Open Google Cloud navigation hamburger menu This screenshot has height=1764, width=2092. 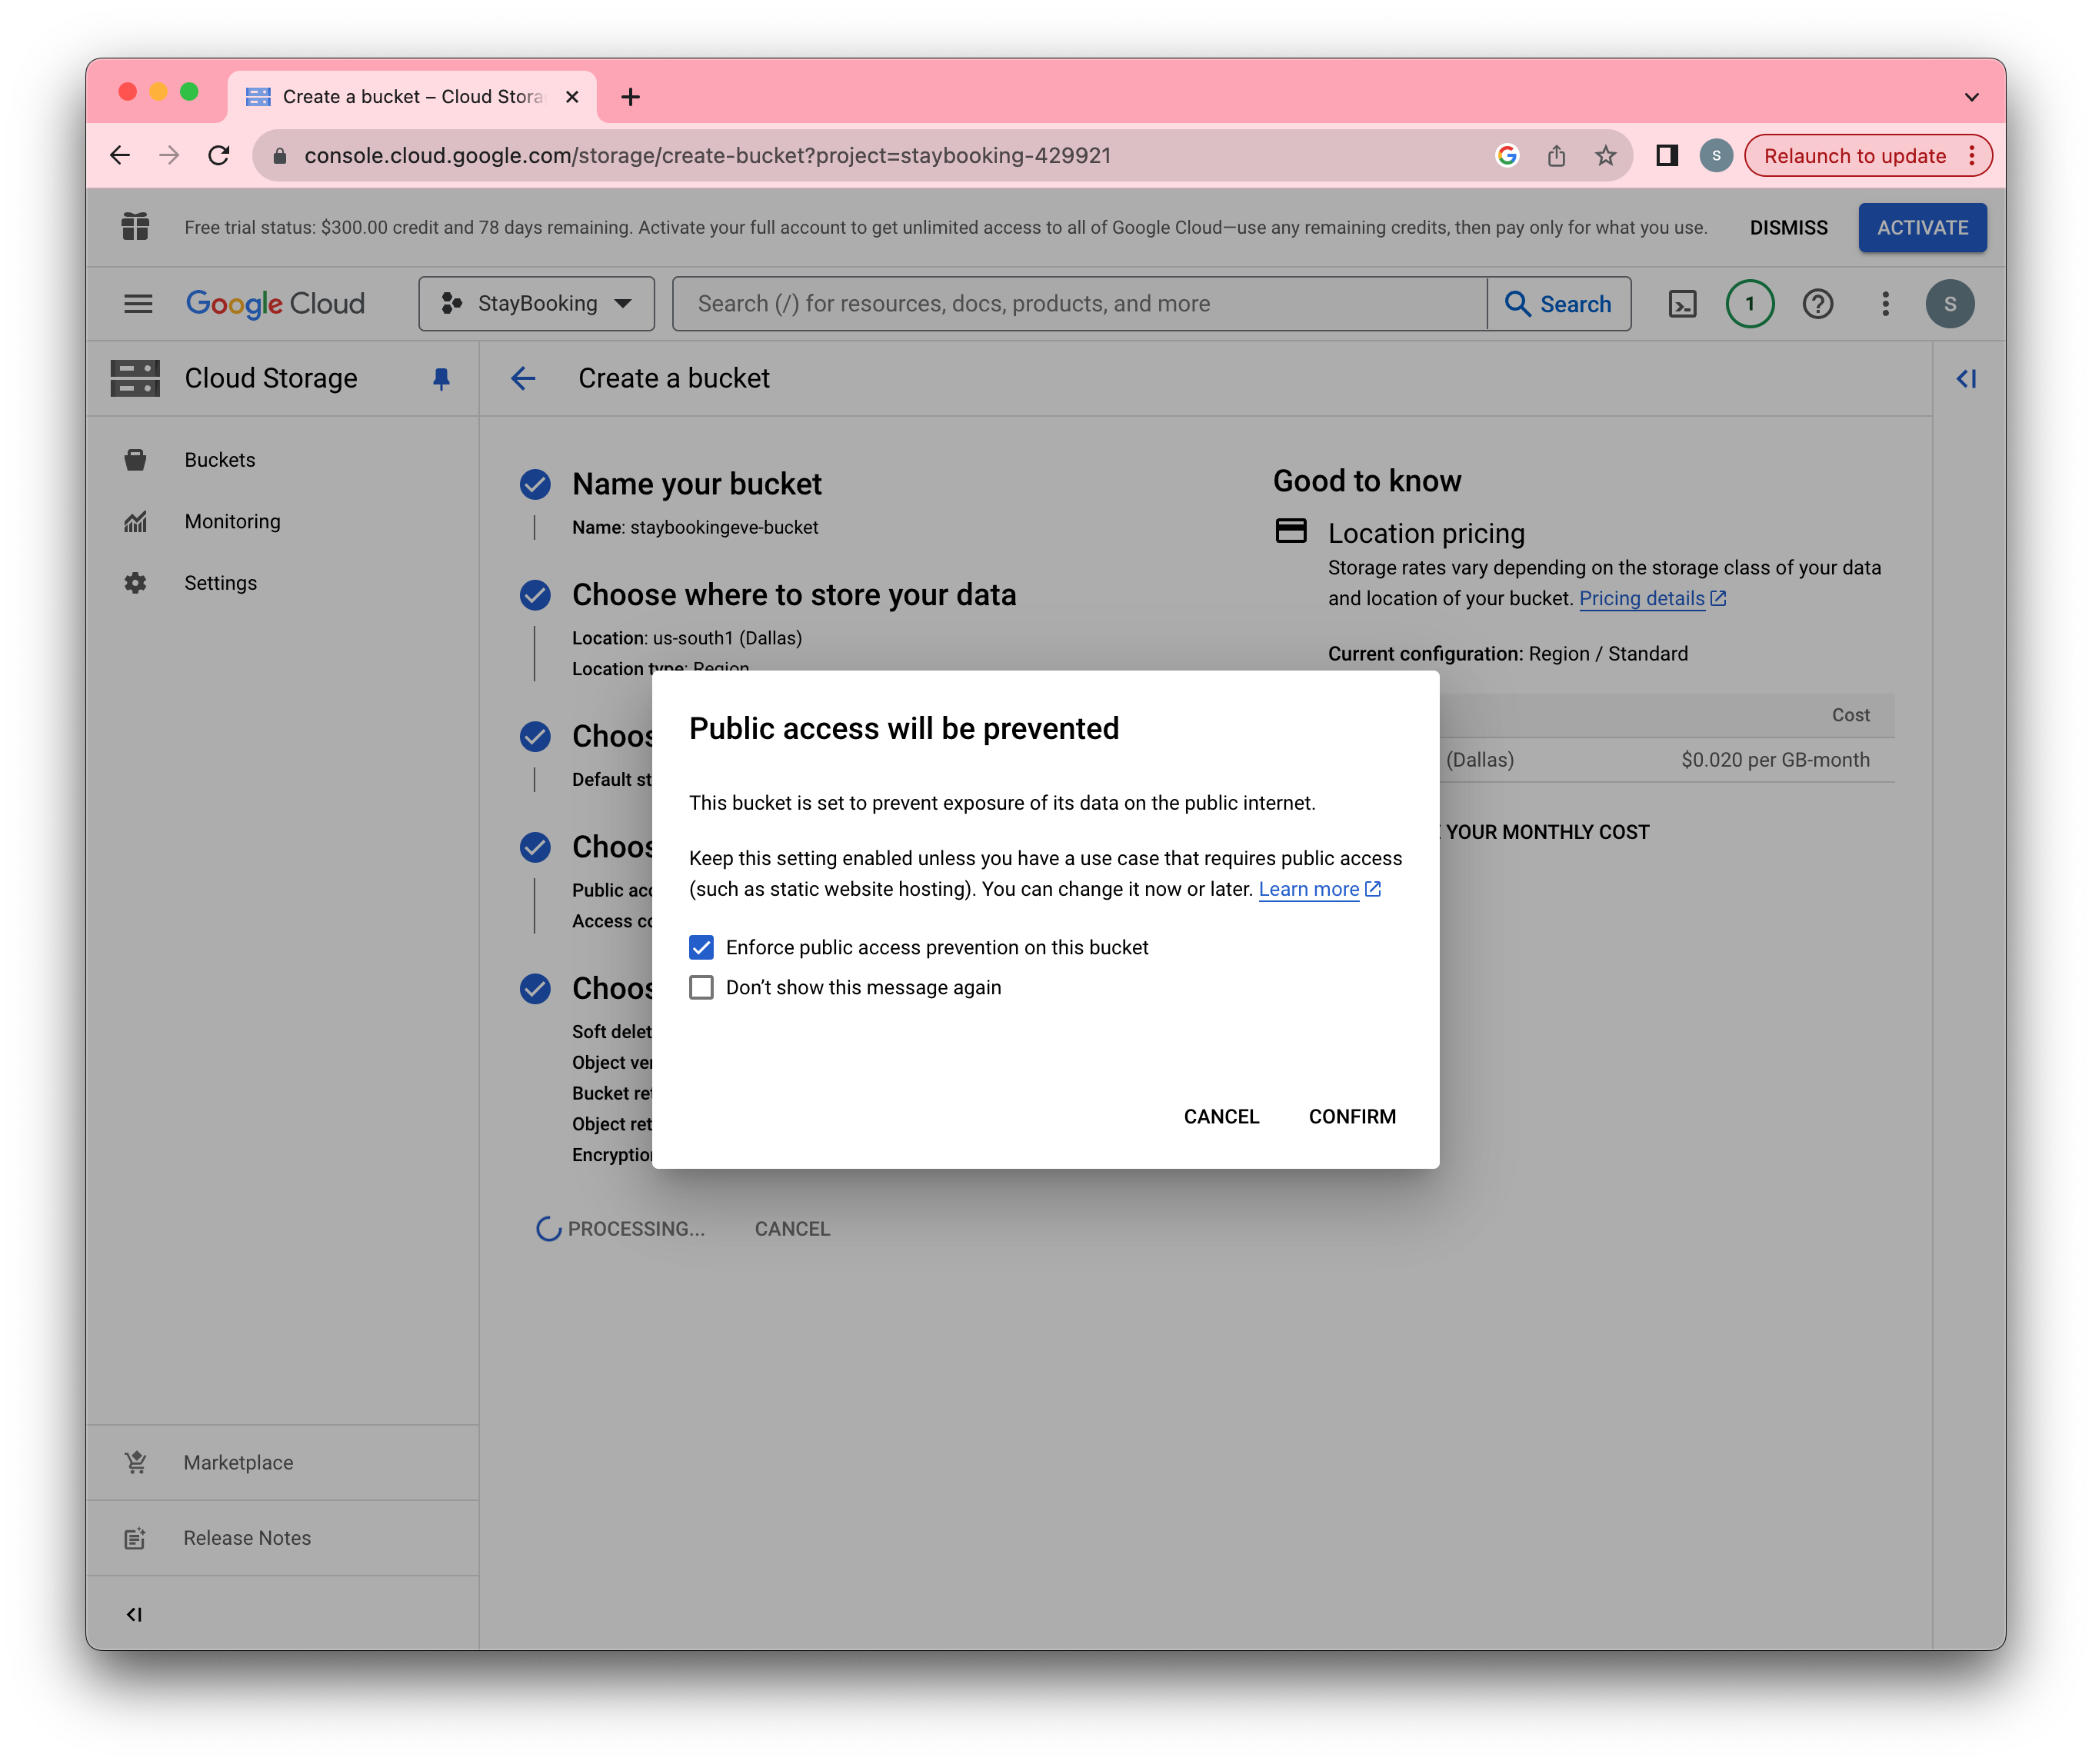(137, 303)
